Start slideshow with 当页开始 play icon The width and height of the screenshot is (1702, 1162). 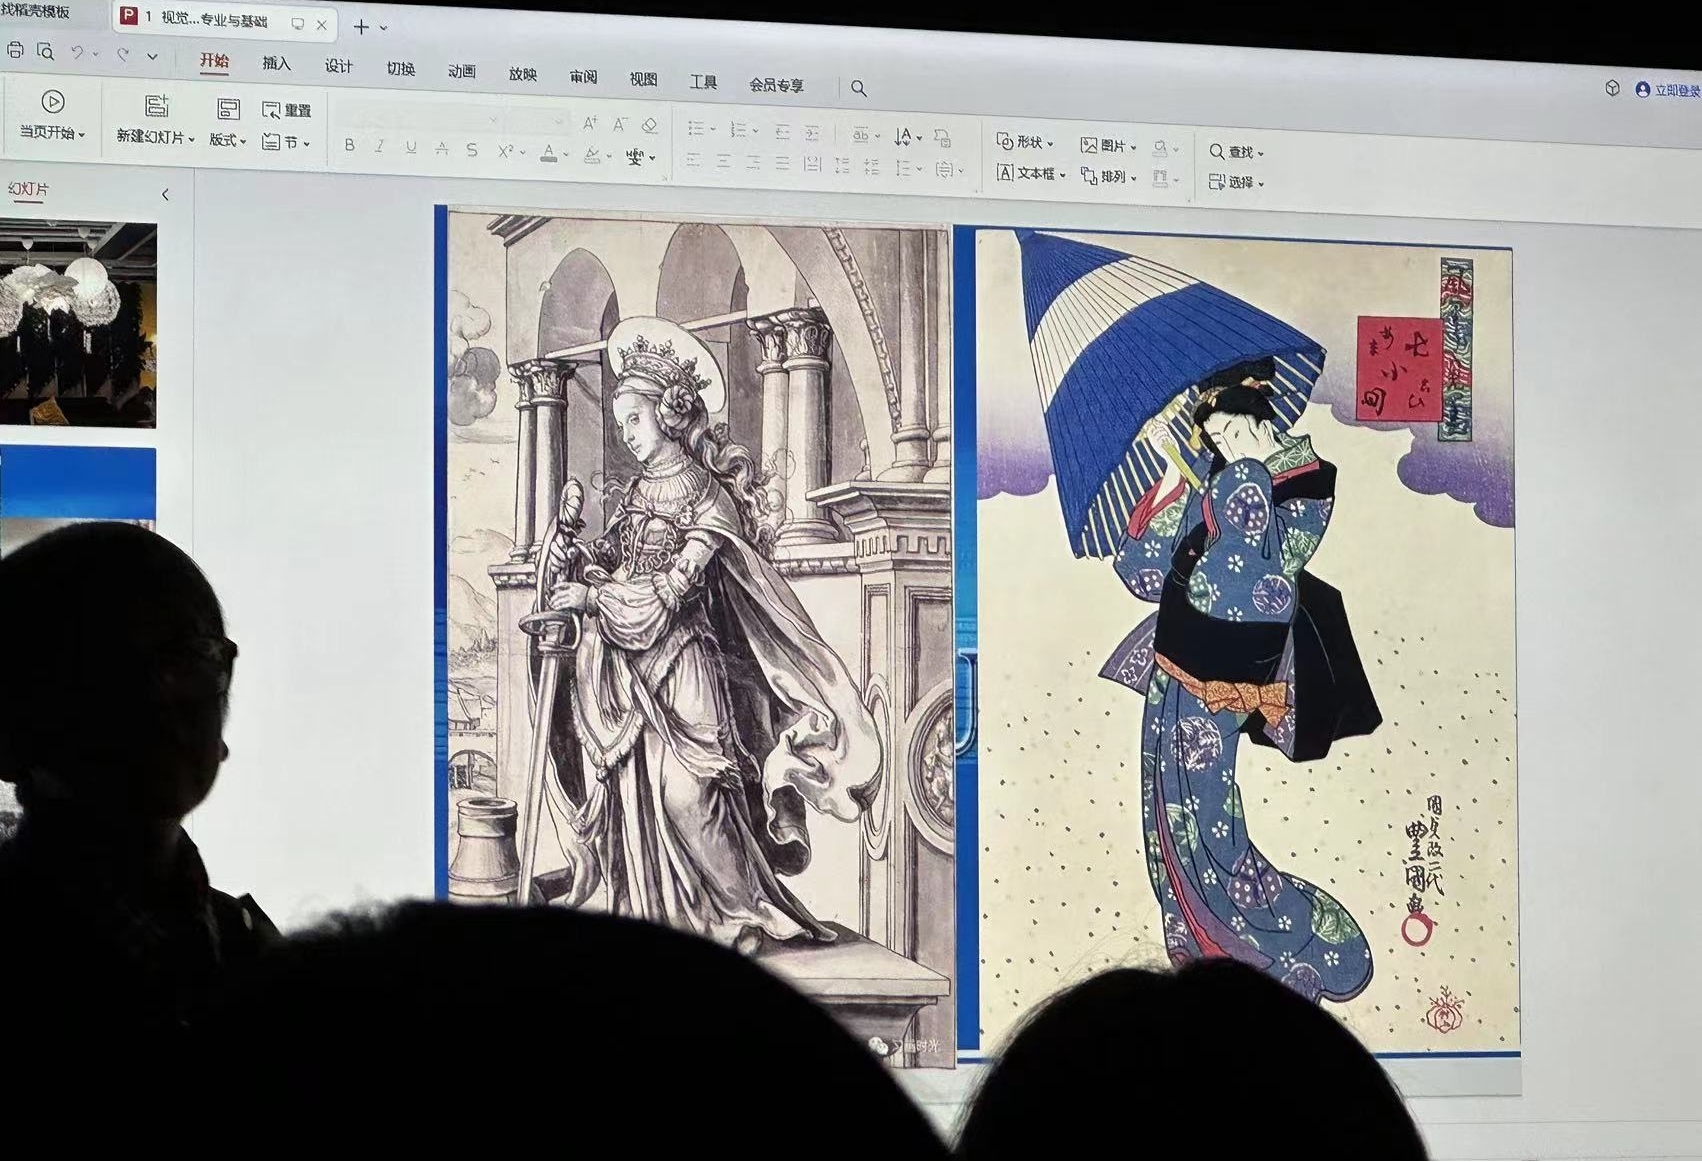[53, 102]
